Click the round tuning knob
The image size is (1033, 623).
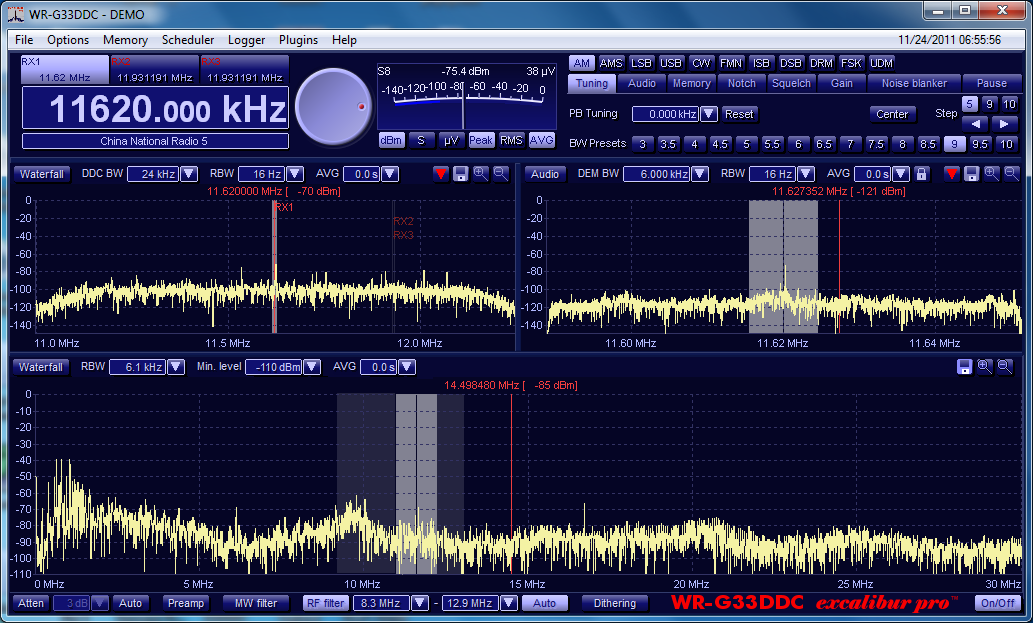(333, 104)
